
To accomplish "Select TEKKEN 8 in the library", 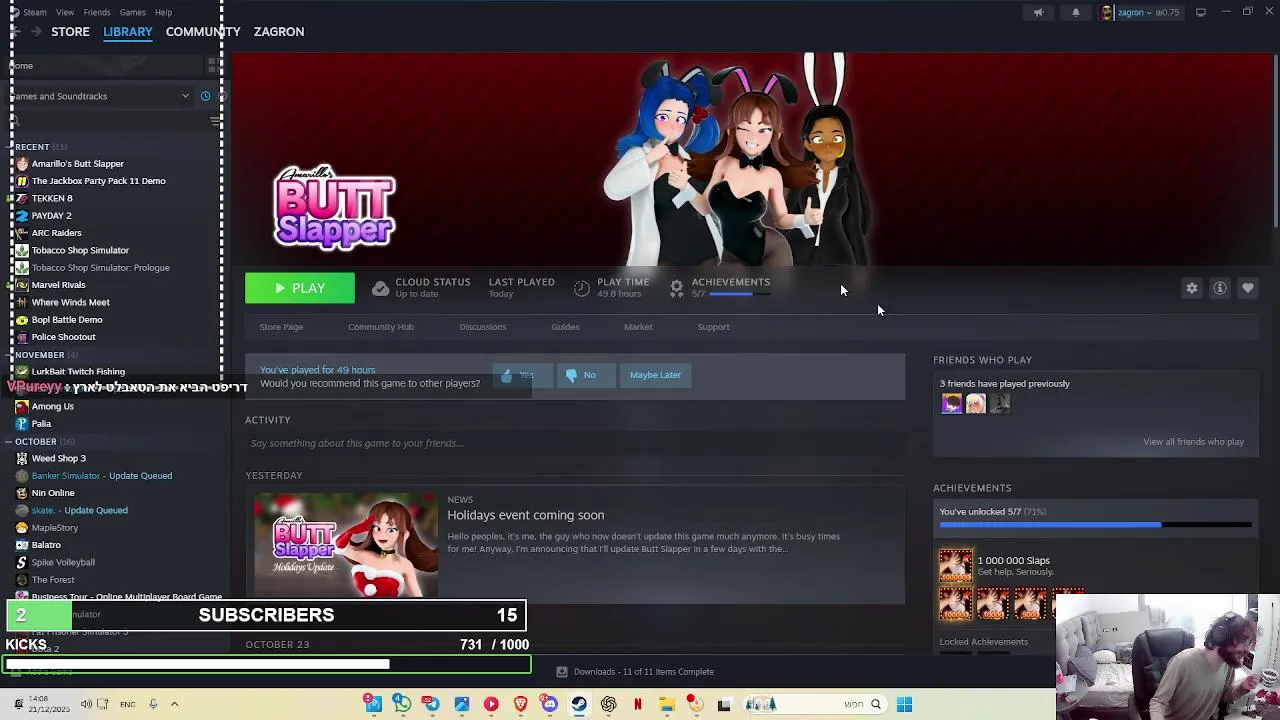I will pos(52,198).
